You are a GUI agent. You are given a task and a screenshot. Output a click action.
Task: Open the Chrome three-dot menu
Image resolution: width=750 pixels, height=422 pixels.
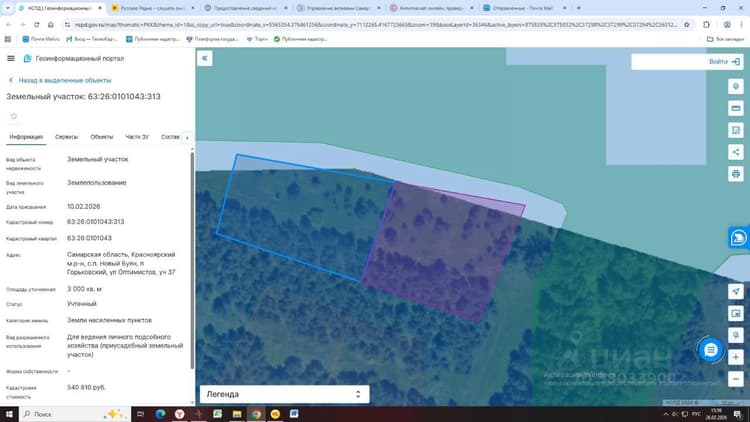741,24
